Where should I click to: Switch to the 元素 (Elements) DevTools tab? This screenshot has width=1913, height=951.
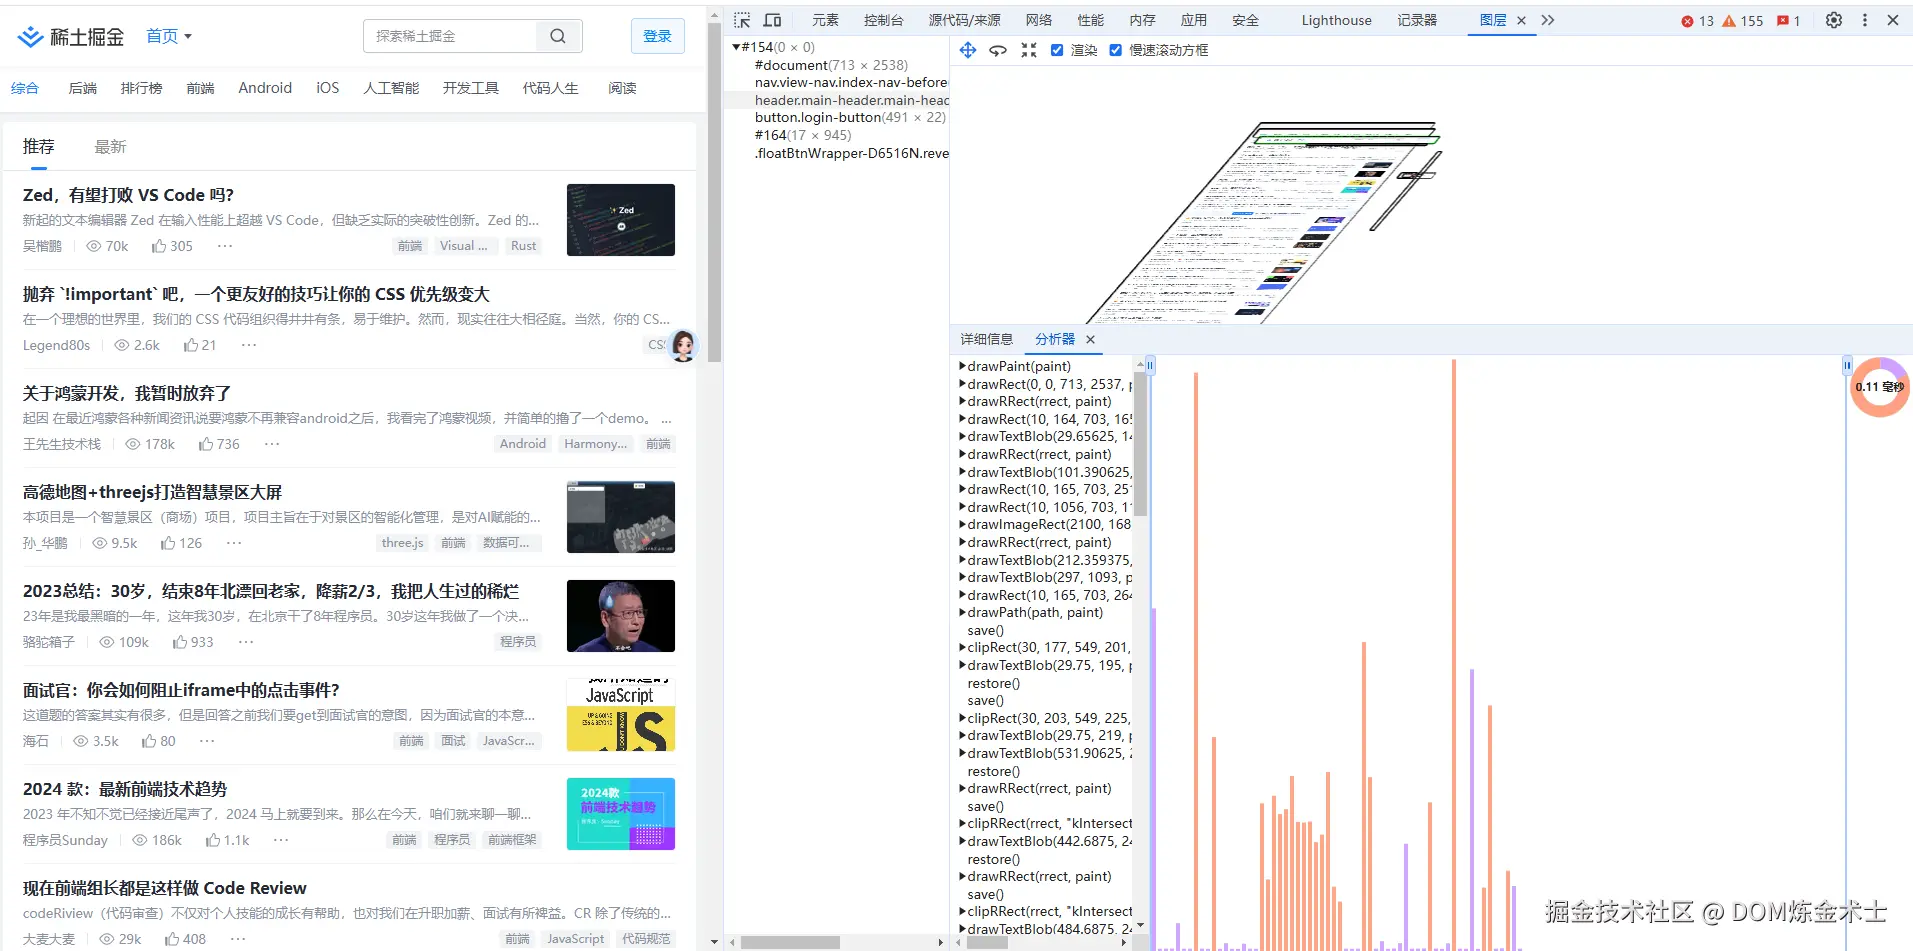[825, 20]
